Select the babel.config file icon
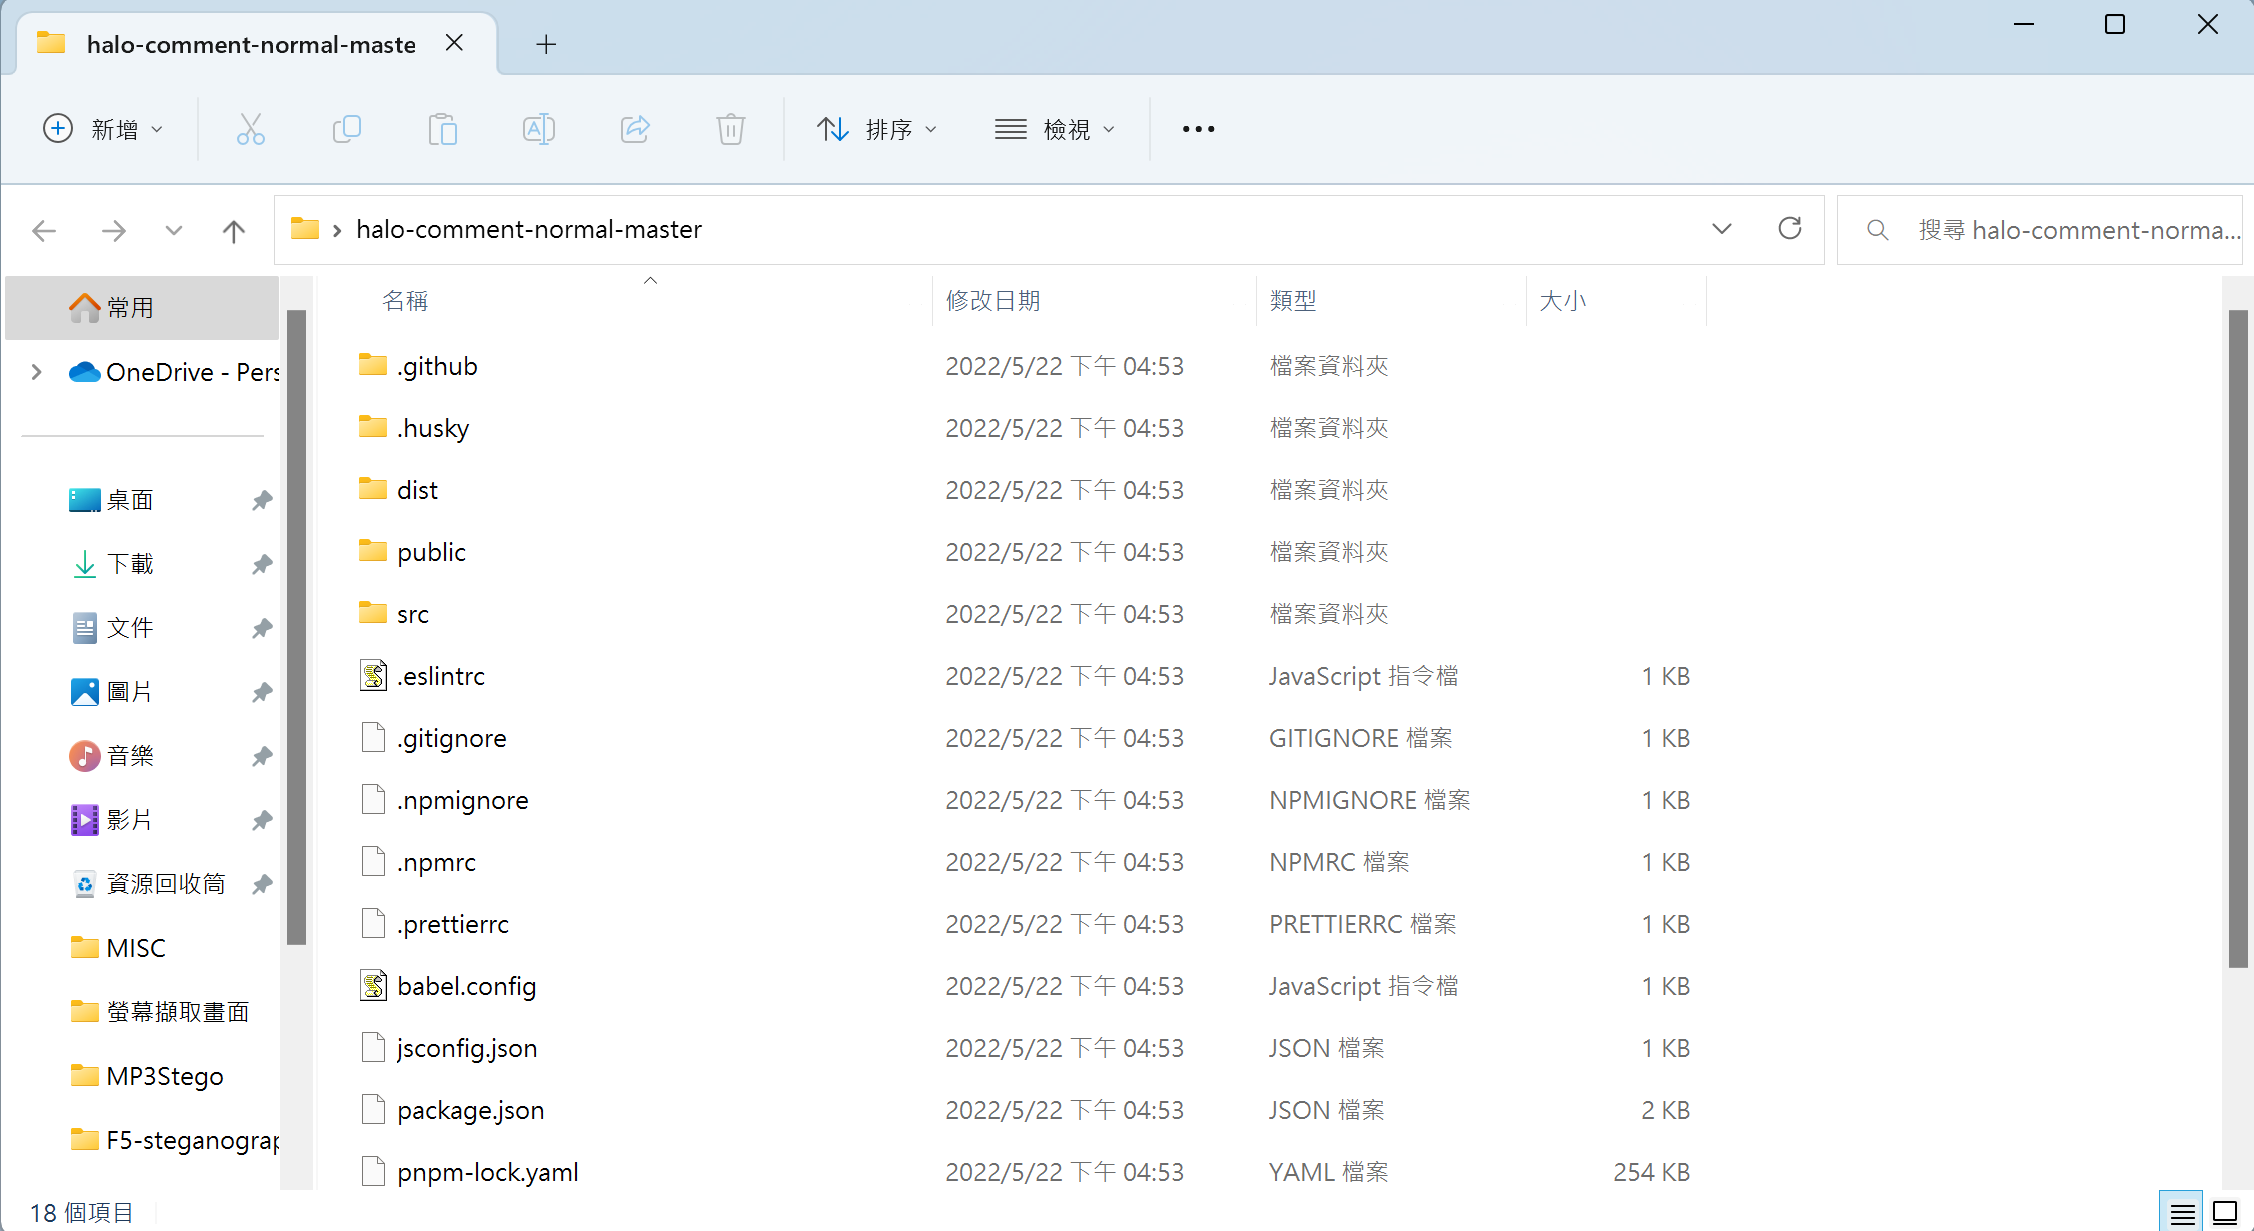This screenshot has height=1231, width=2254. (x=373, y=986)
